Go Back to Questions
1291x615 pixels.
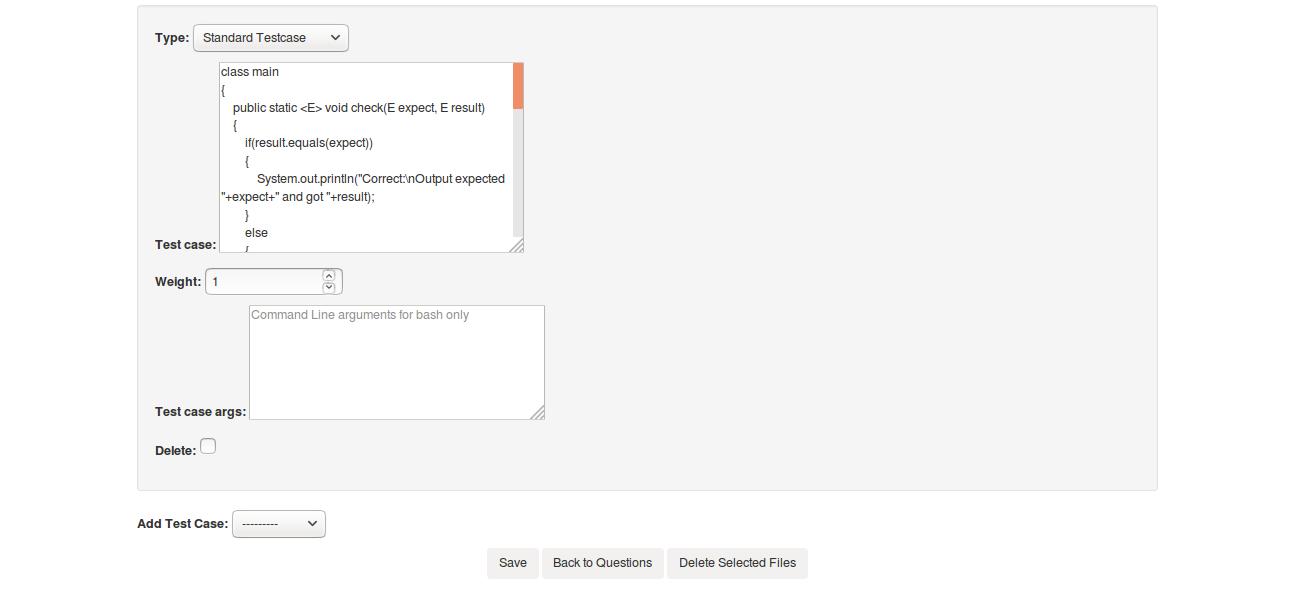tap(602, 563)
